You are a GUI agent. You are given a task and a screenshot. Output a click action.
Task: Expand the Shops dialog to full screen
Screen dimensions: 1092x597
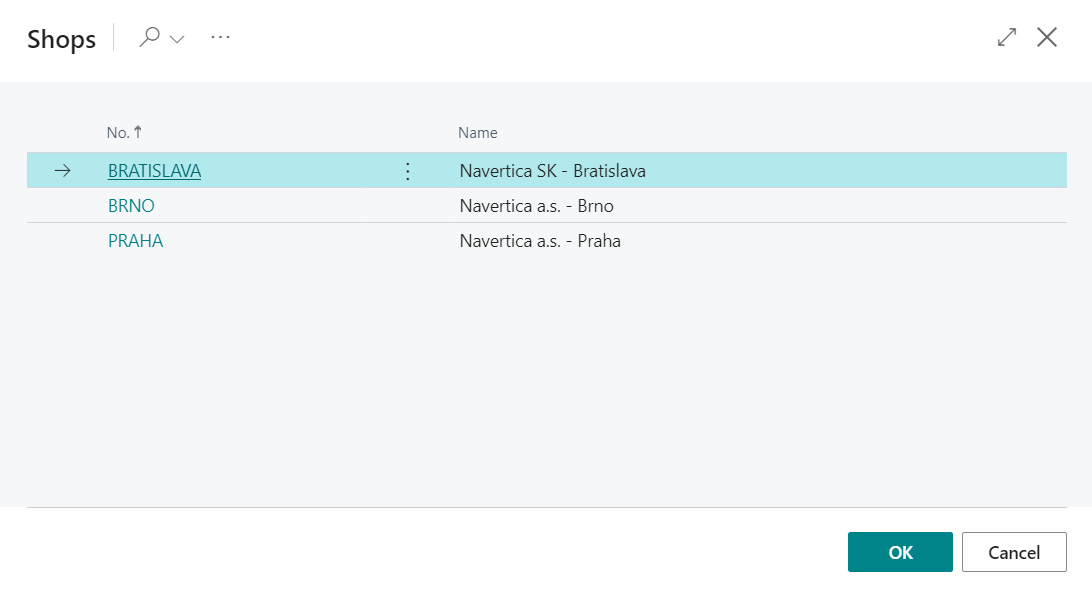tap(1006, 37)
